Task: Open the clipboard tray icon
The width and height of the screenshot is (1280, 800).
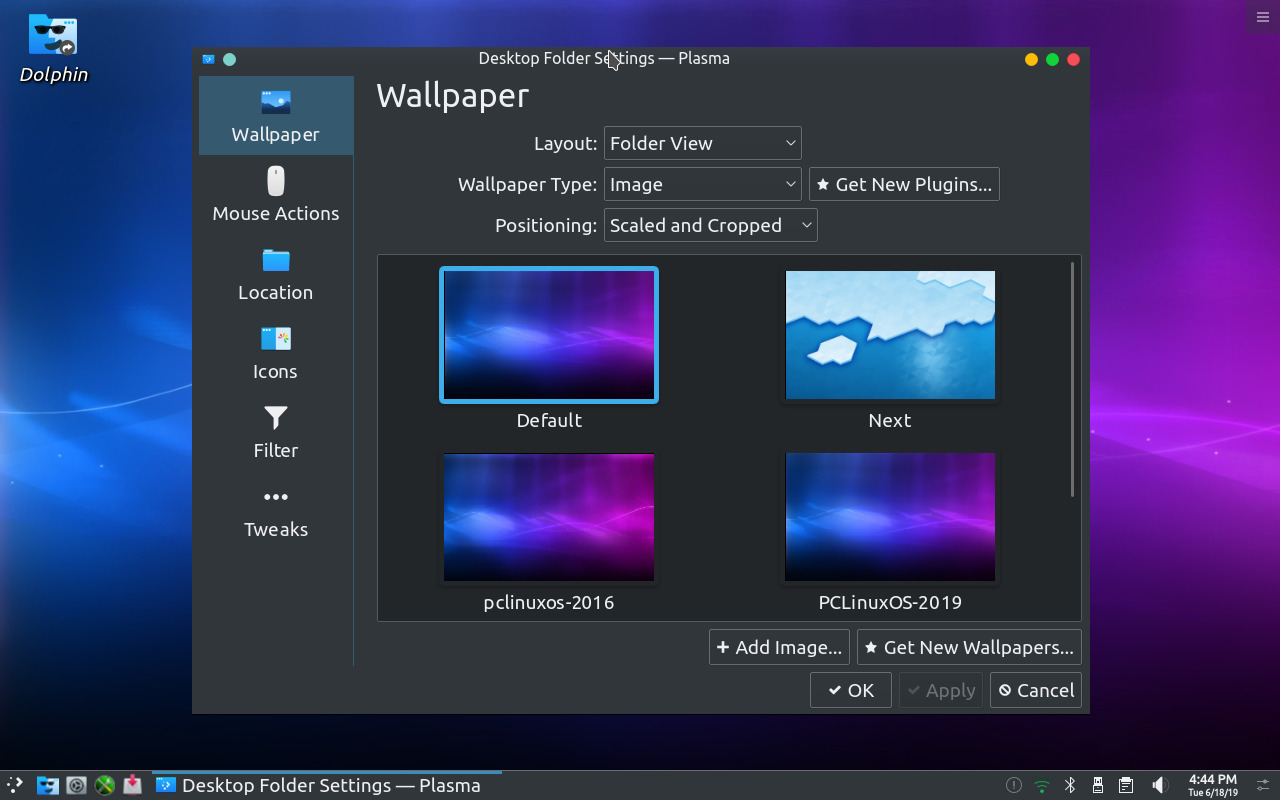Action: click(x=1126, y=785)
